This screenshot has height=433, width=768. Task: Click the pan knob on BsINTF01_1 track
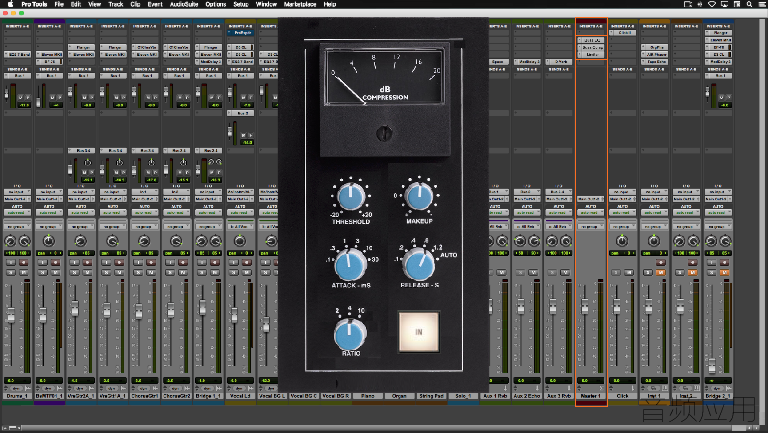(x=48, y=241)
